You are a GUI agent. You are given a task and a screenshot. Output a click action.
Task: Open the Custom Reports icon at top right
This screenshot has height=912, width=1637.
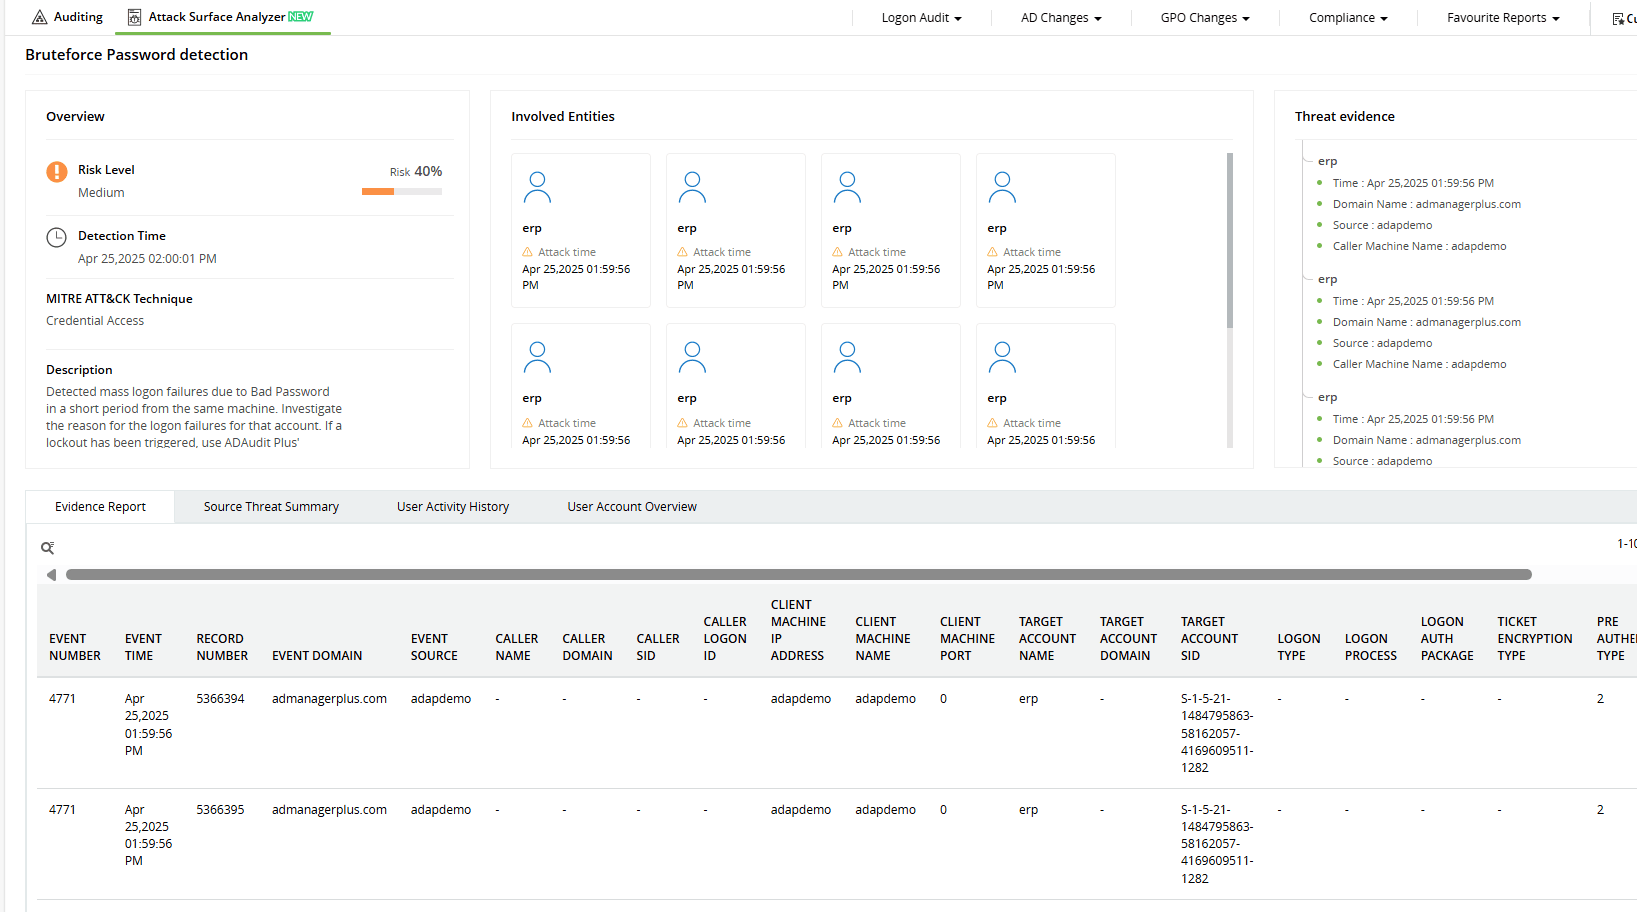pyautogui.click(x=1617, y=17)
